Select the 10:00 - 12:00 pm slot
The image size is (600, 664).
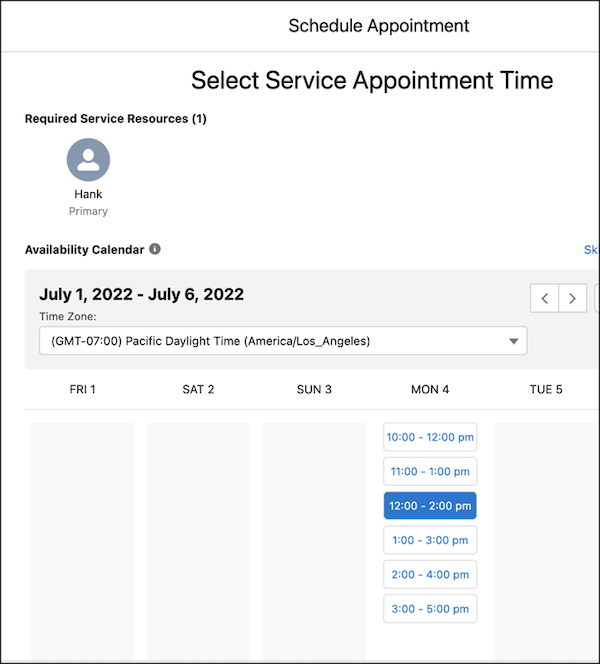(x=430, y=437)
